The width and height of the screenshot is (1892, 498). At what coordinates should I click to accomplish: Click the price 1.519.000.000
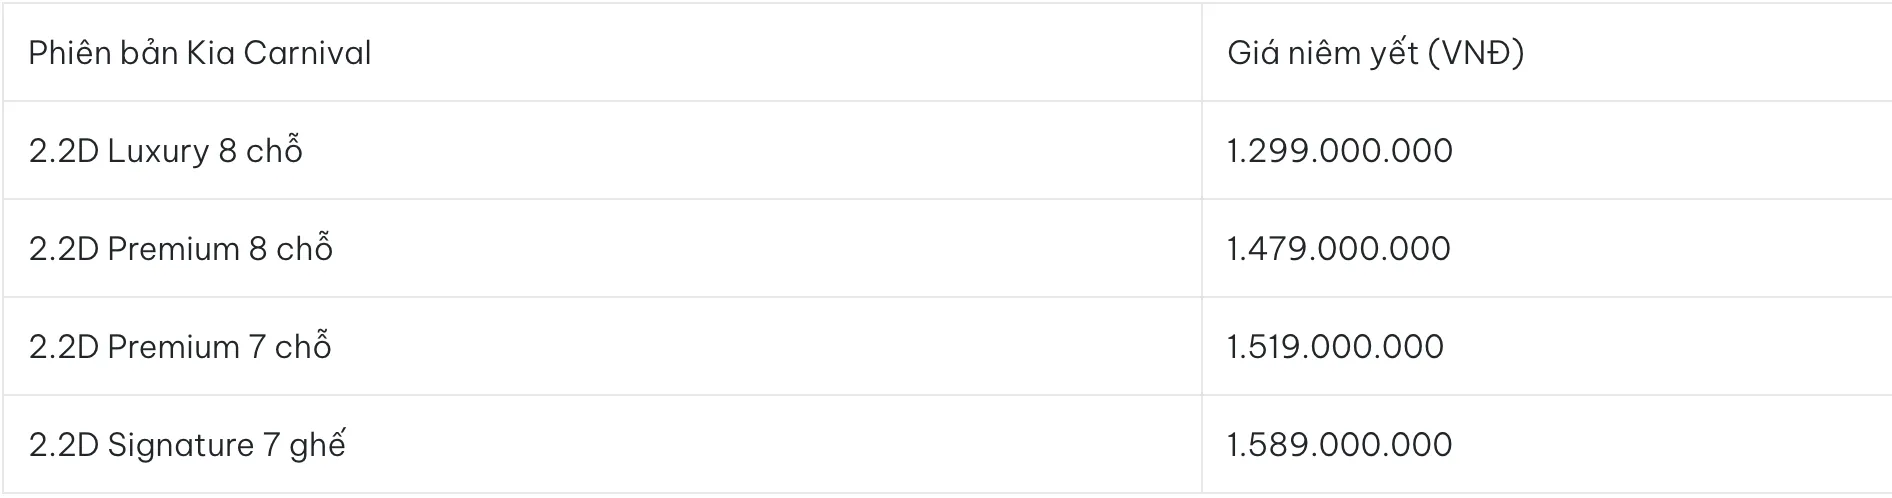click(1336, 347)
